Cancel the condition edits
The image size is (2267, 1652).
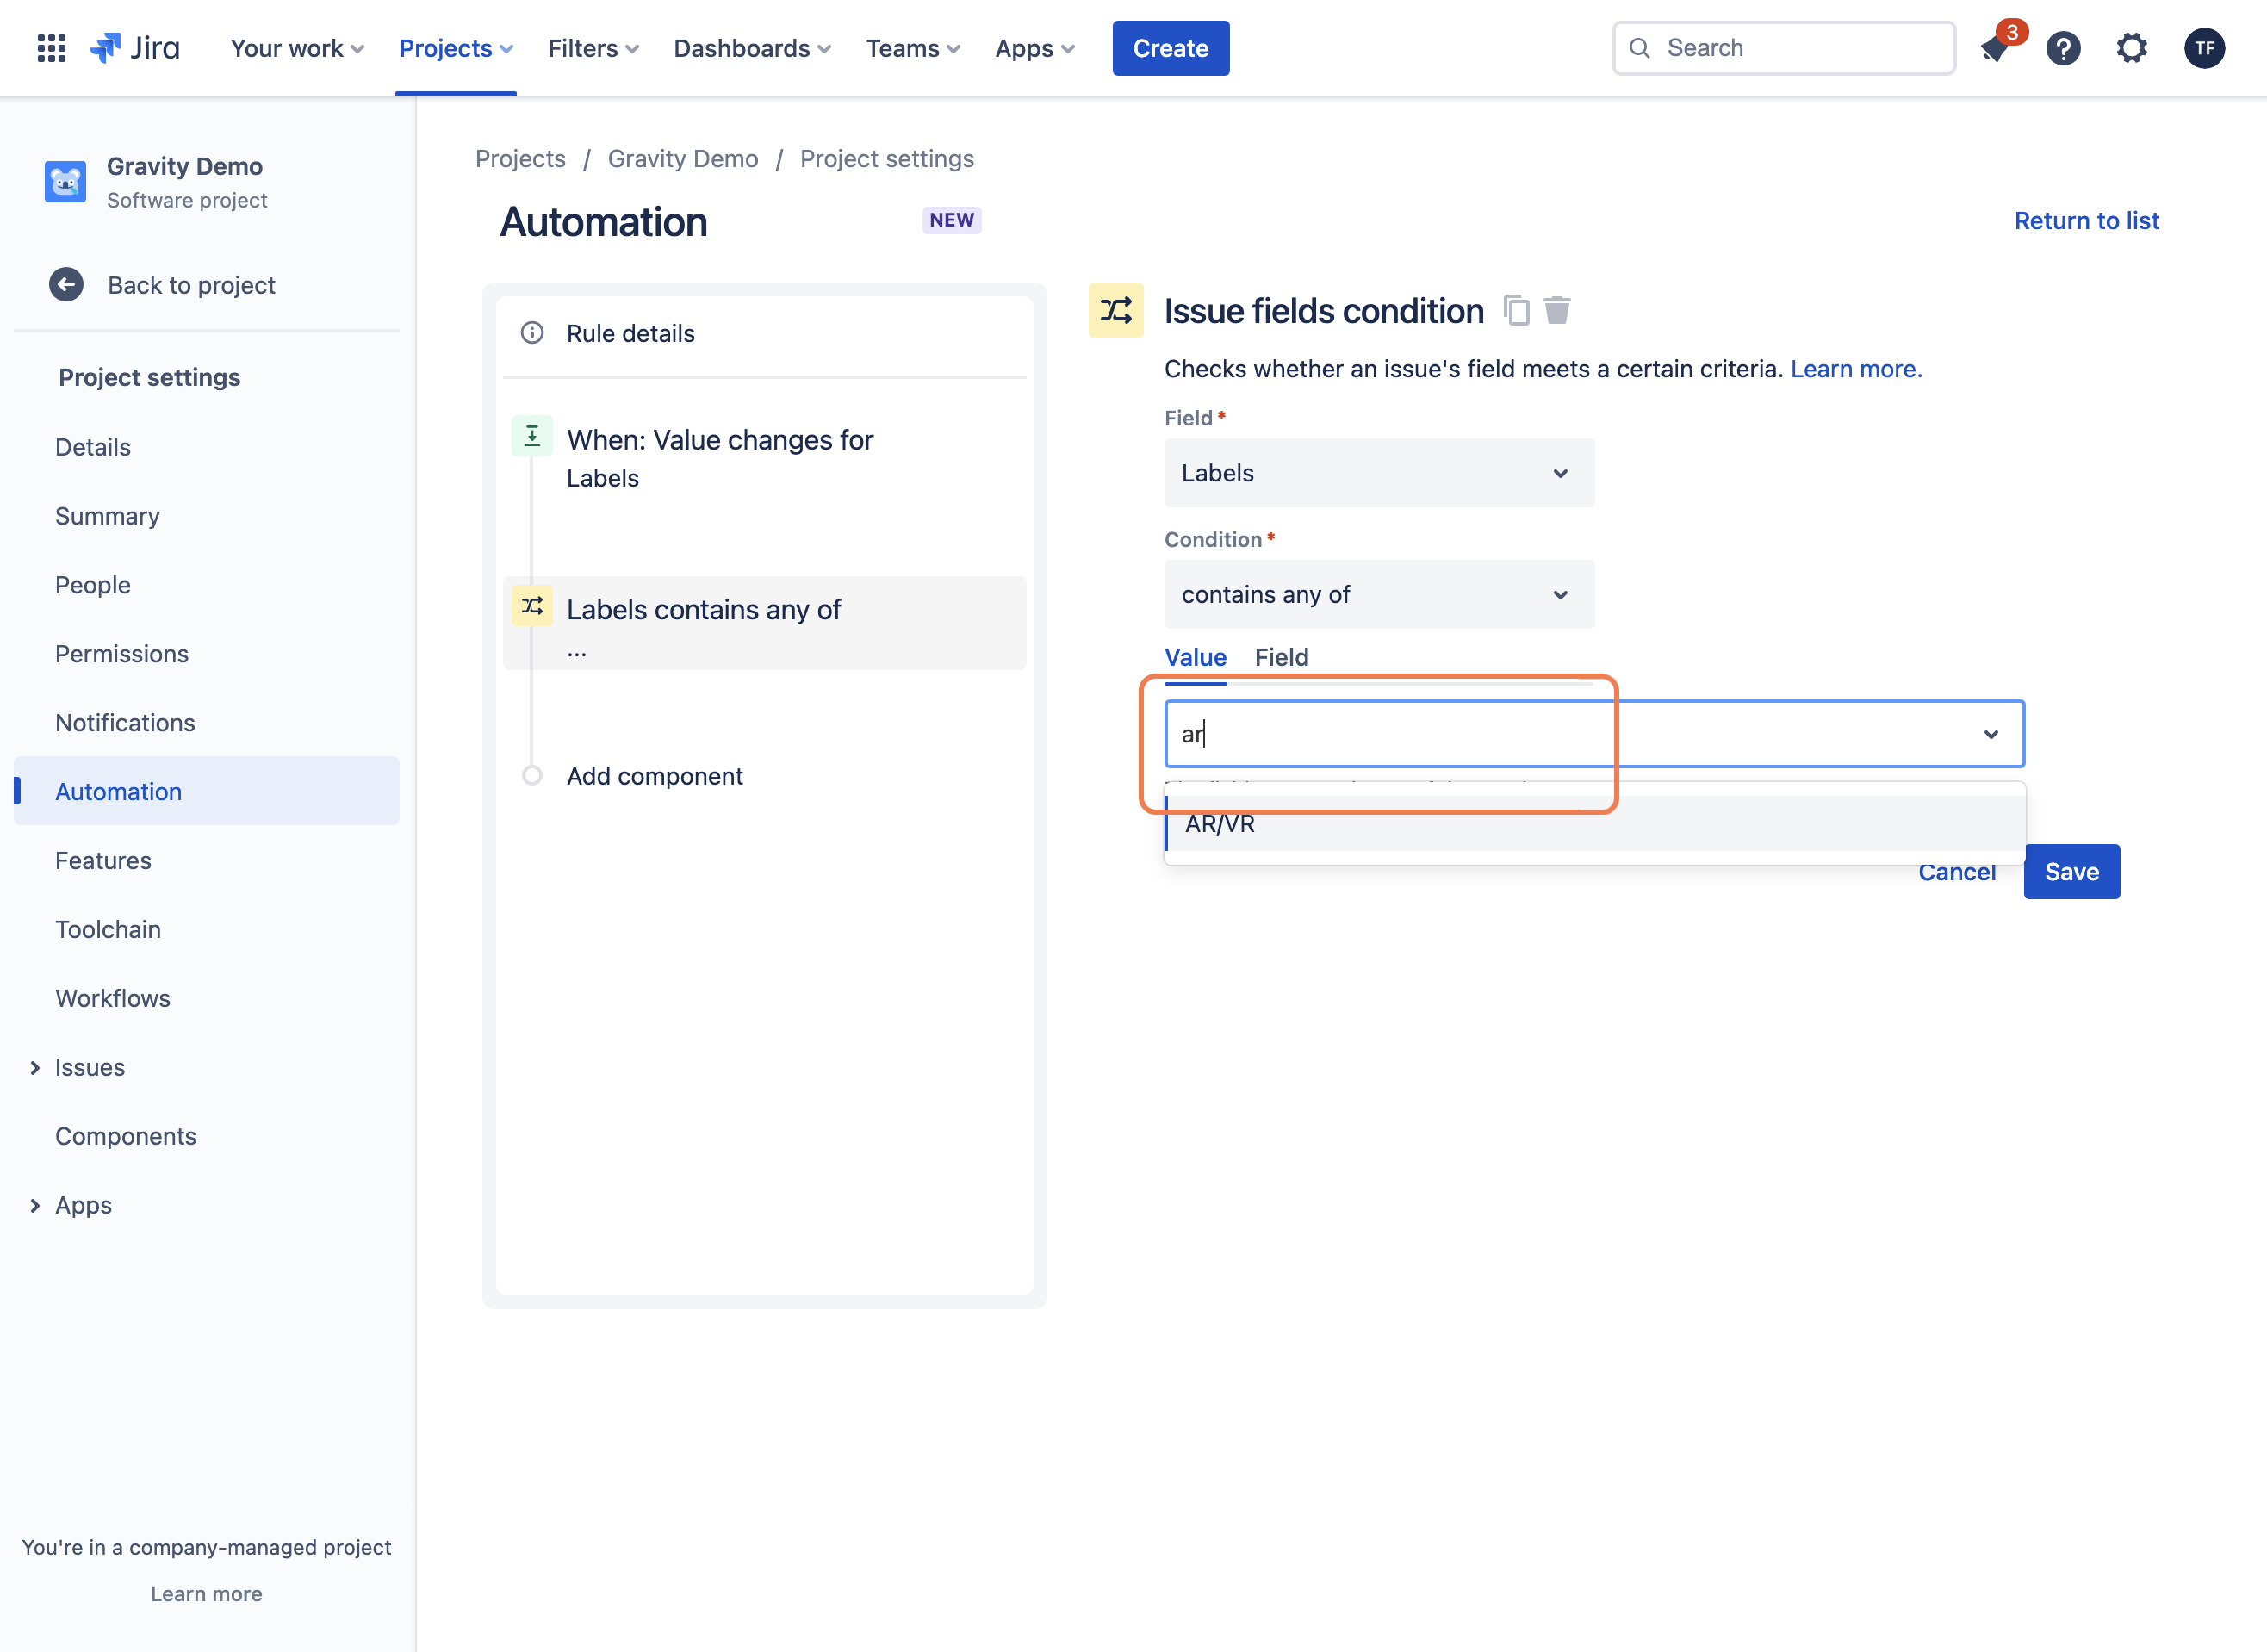pyautogui.click(x=1956, y=872)
